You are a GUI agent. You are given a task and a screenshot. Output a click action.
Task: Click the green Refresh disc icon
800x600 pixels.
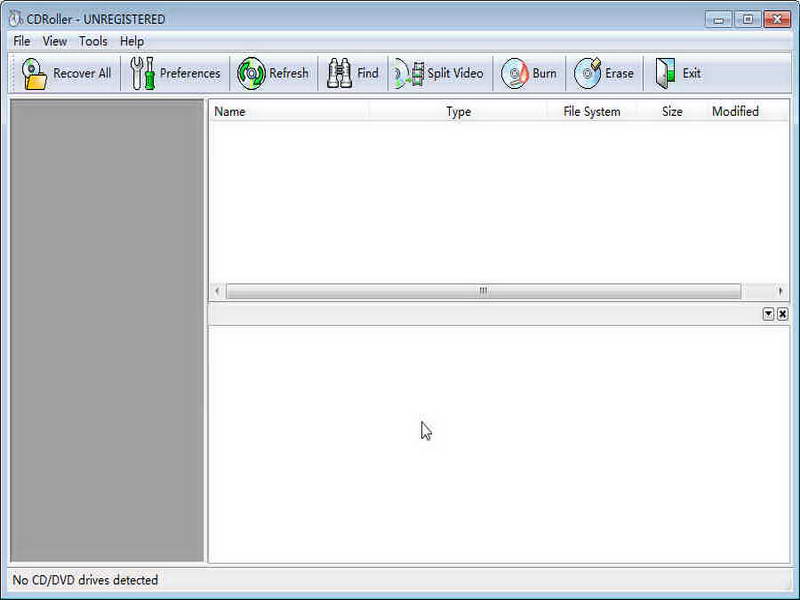point(252,73)
